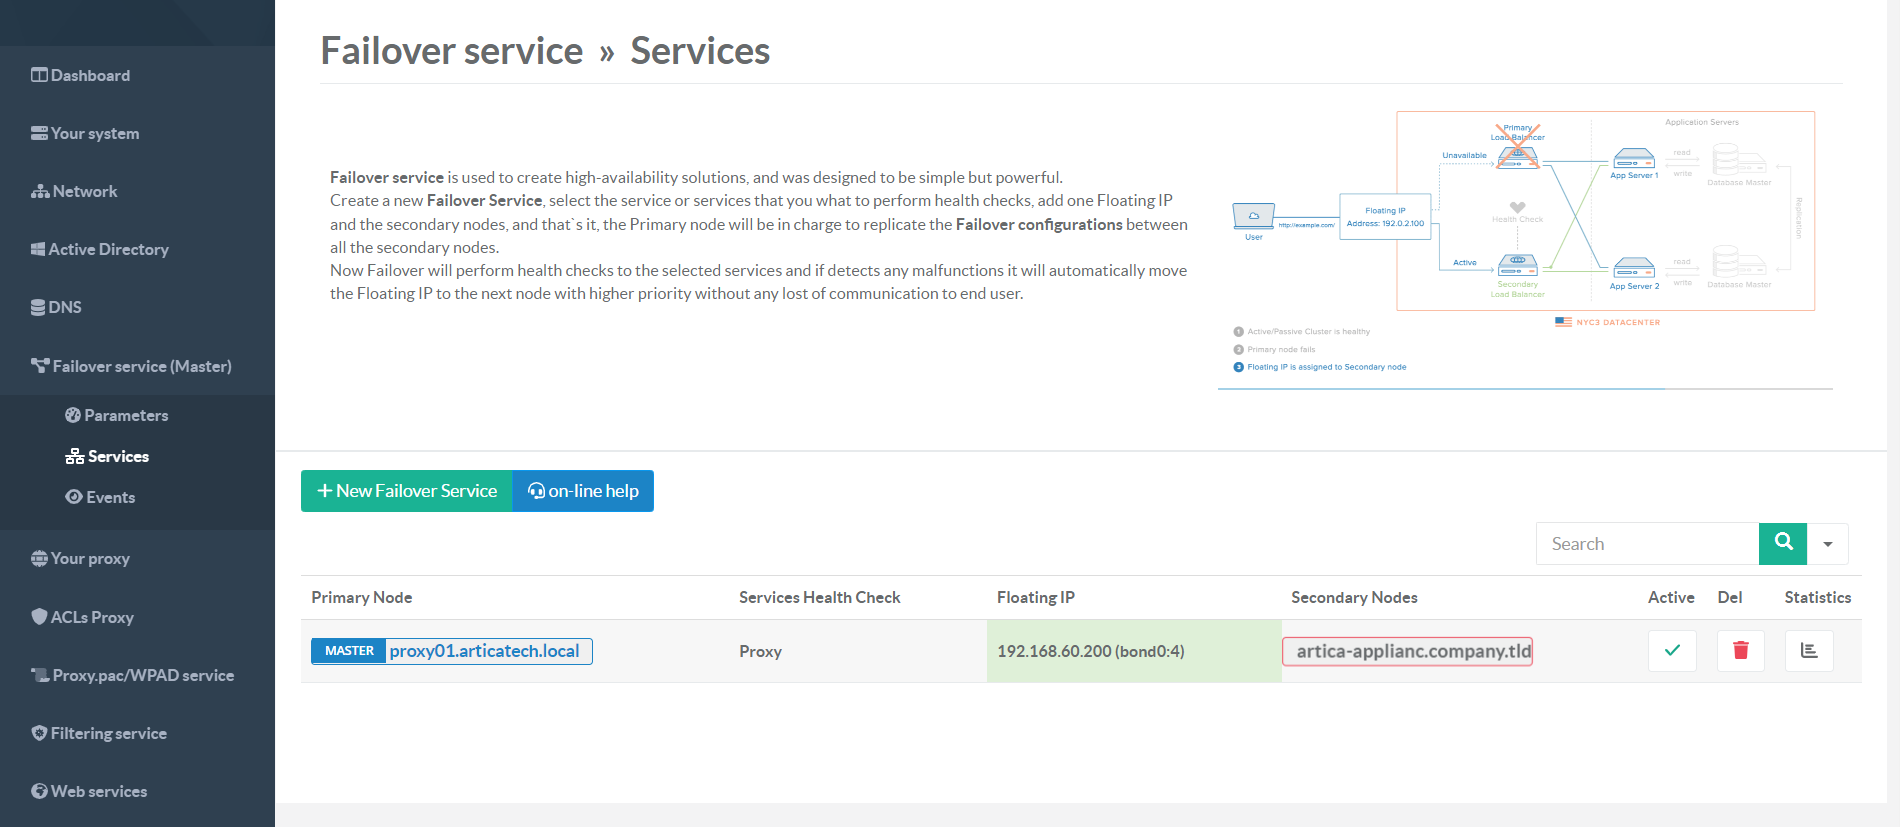
Task: Click the Network sitemap icon
Action: tap(40, 191)
